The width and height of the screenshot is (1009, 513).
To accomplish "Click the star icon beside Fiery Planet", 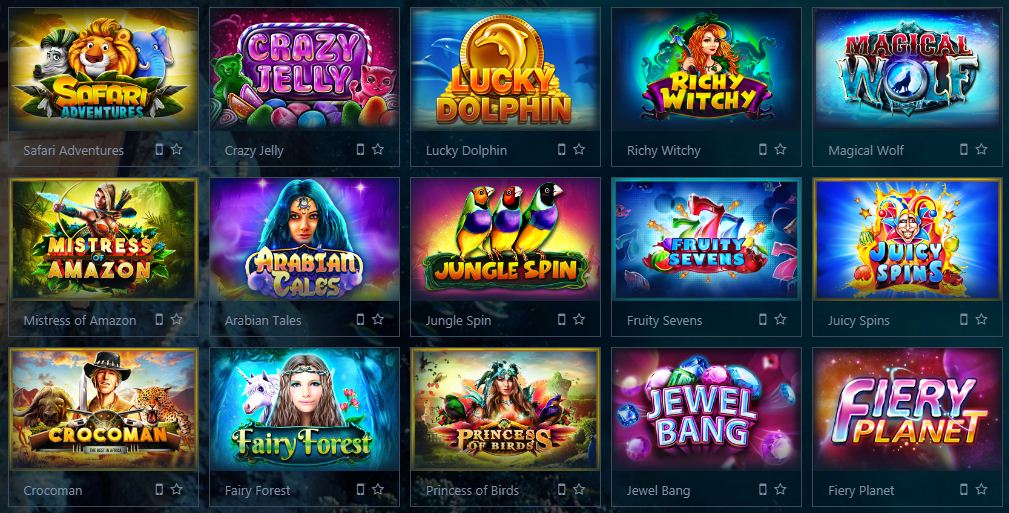I will pos(981,489).
